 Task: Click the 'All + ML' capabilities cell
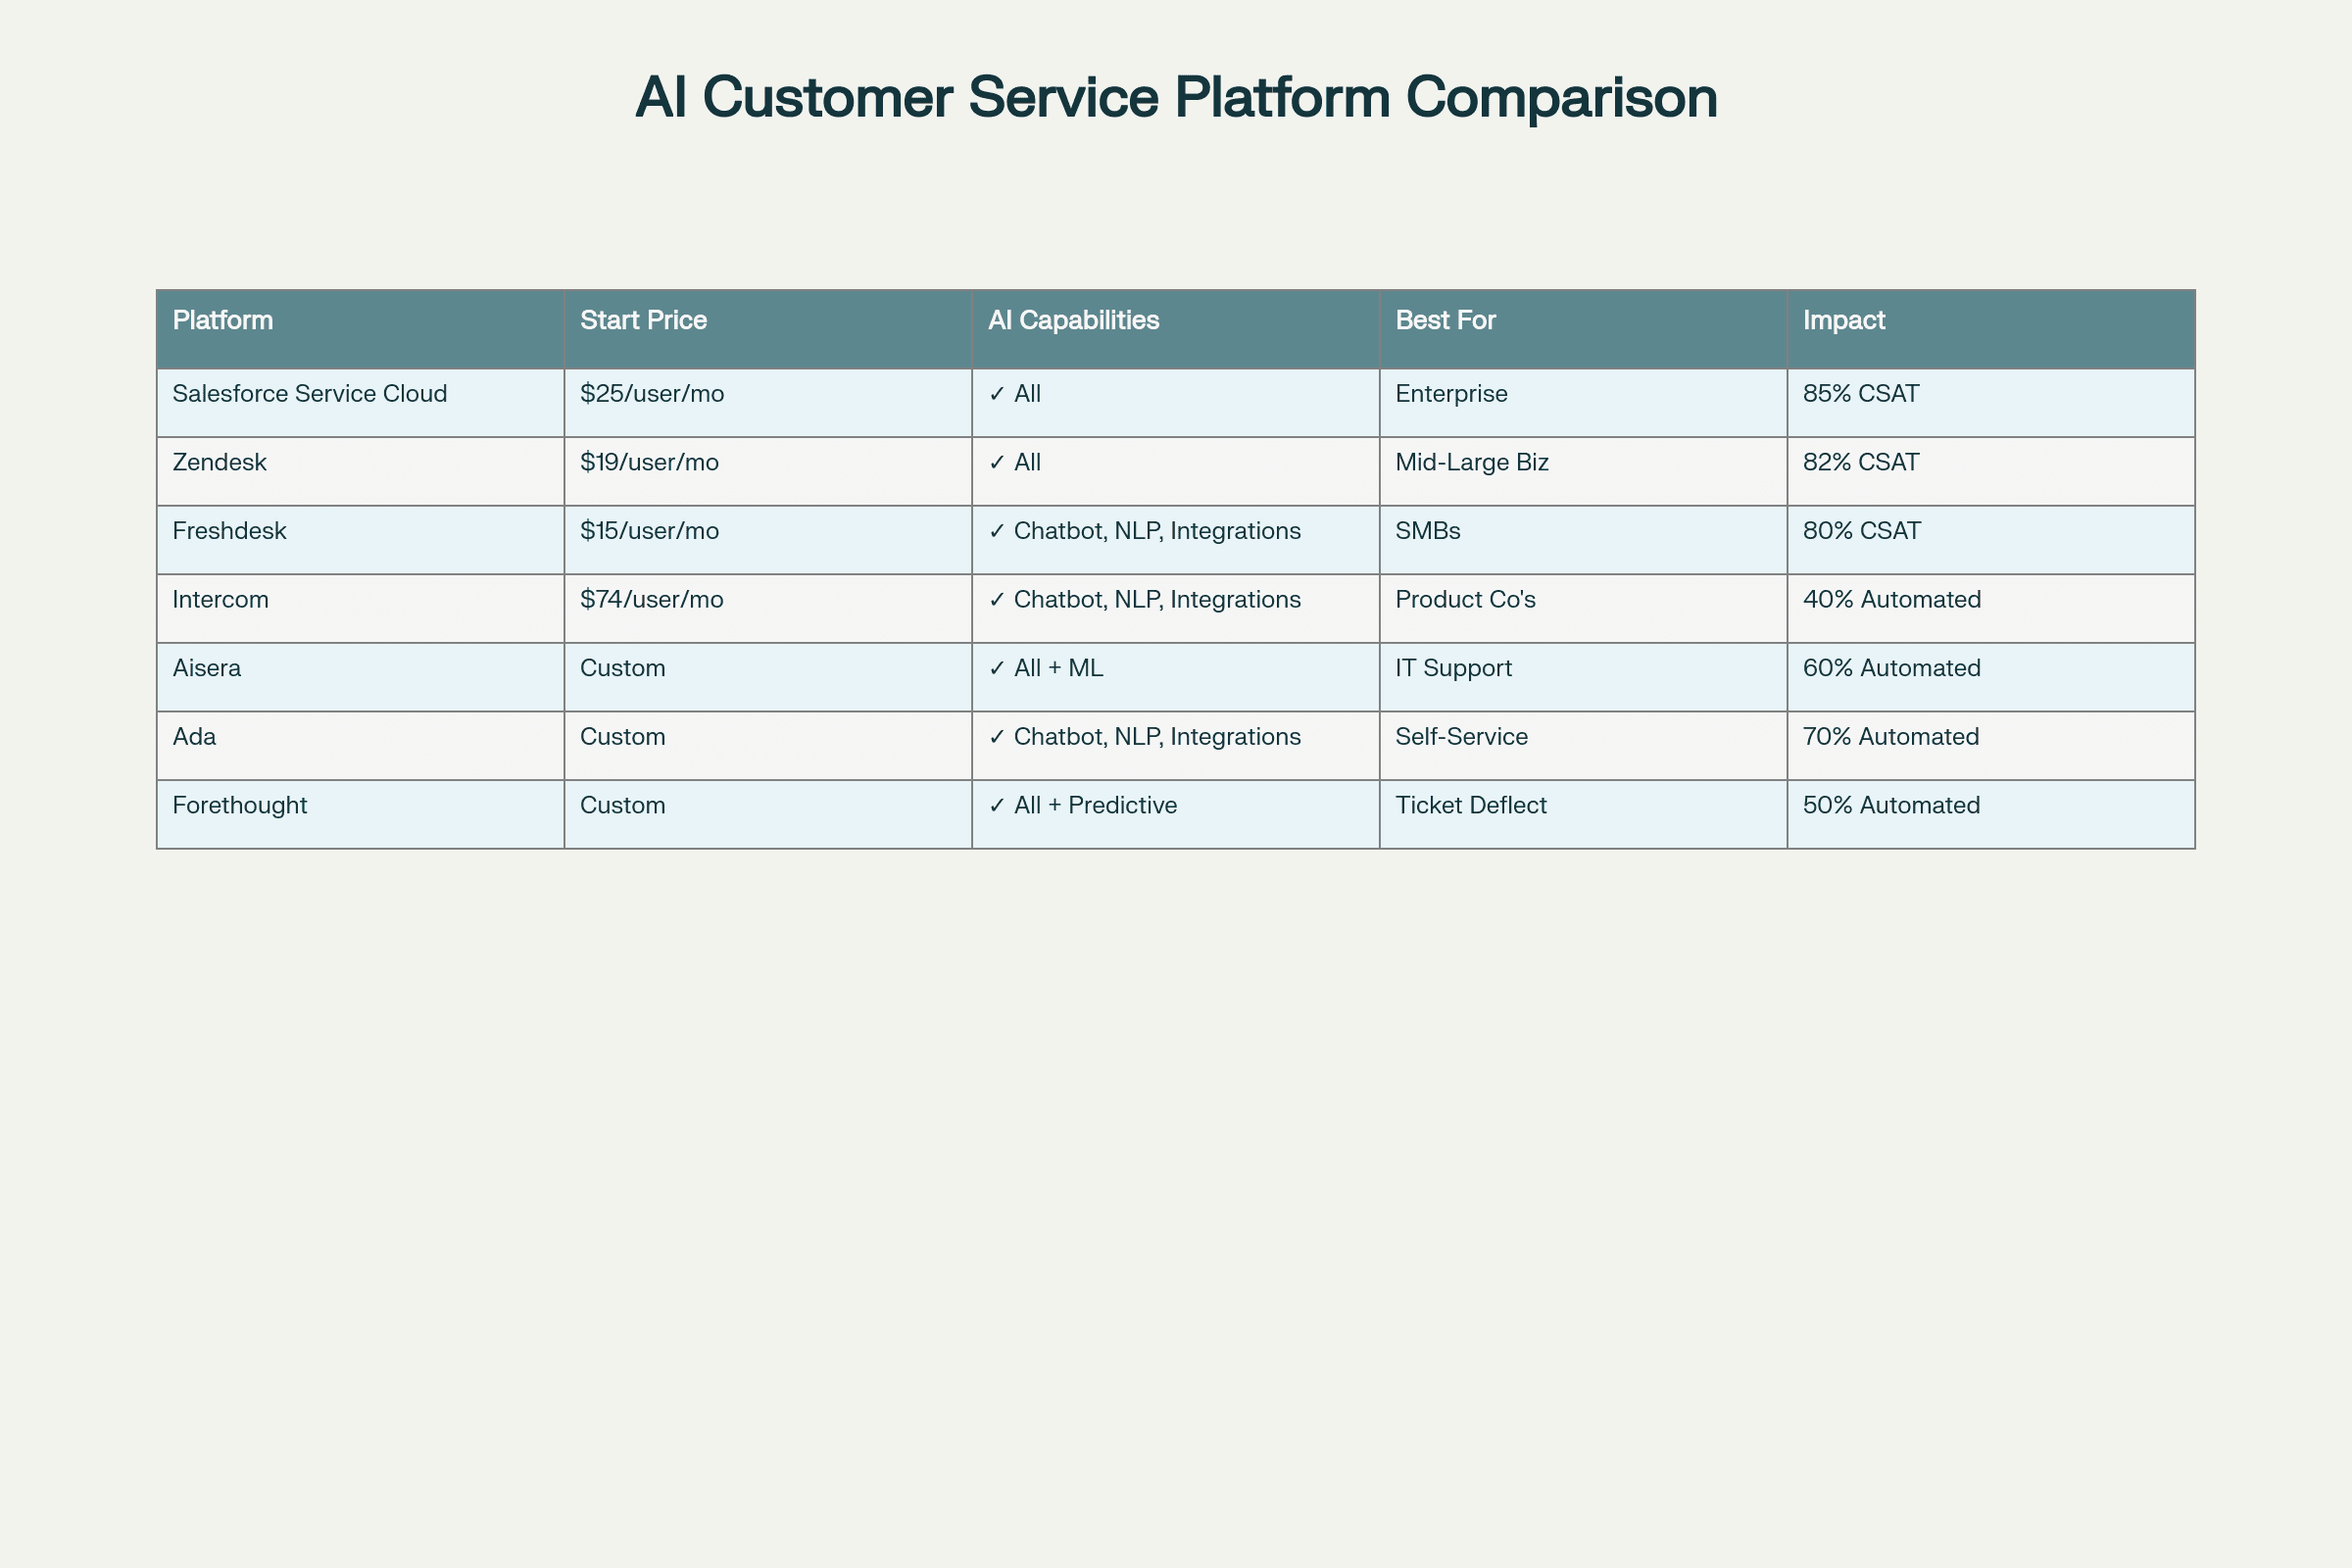(1176, 677)
